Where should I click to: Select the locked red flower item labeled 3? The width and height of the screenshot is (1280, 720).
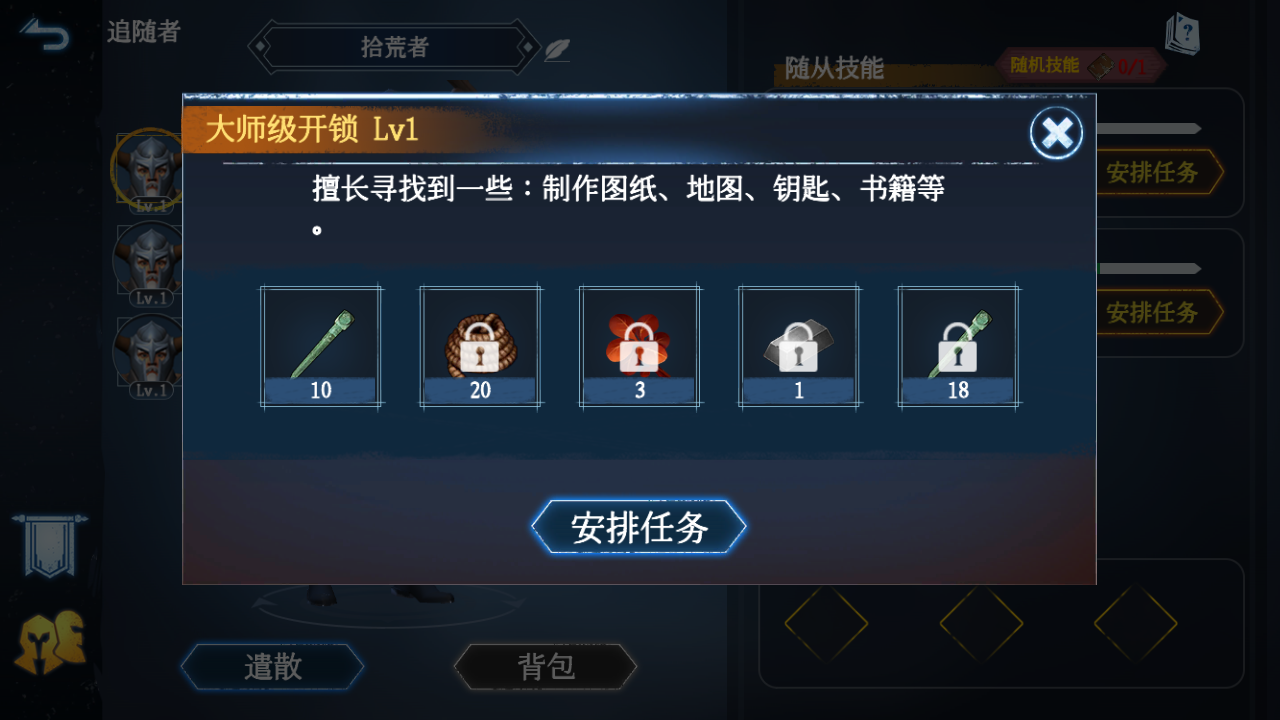click(639, 346)
